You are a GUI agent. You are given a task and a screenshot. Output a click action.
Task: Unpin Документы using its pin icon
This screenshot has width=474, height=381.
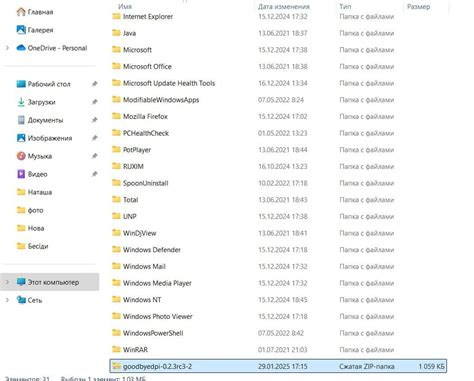pos(94,120)
